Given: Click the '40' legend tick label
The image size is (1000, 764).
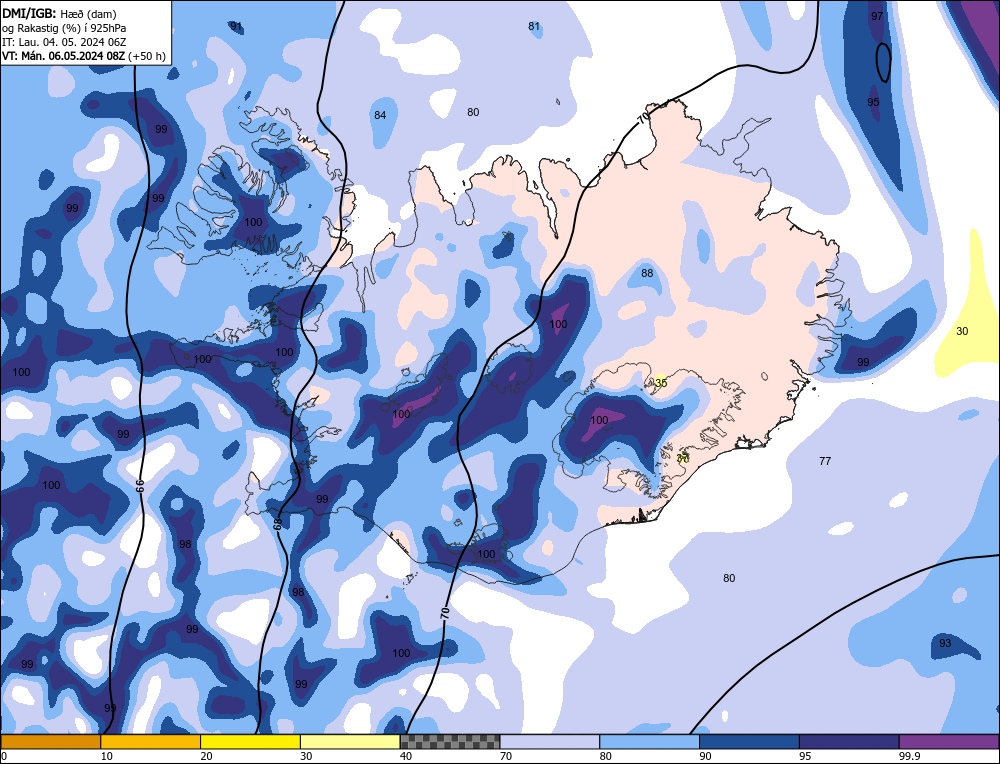Looking at the screenshot, I should (x=406, y=756).
